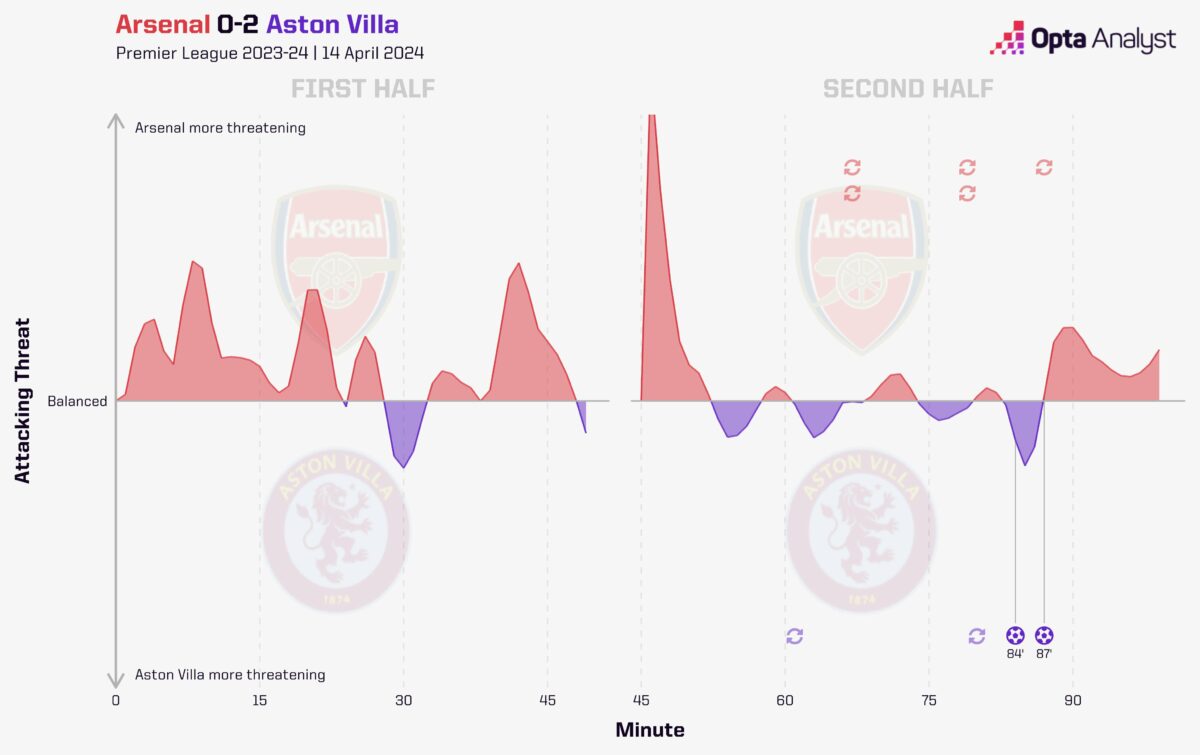Select the FIRST HALF heading
The height and width of the screenshot is (755, 1200).
pos(363,89)
